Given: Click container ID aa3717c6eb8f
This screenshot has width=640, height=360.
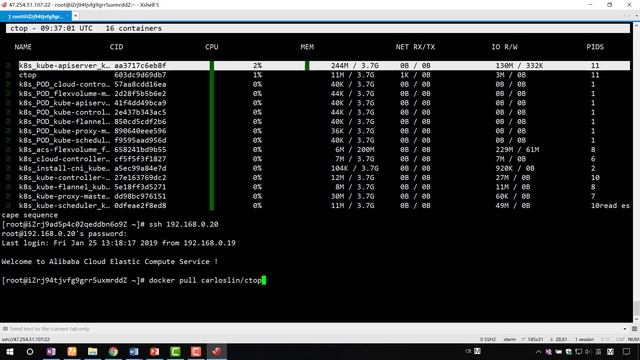Looking at the screenshot, I should [x=140, y=65].
